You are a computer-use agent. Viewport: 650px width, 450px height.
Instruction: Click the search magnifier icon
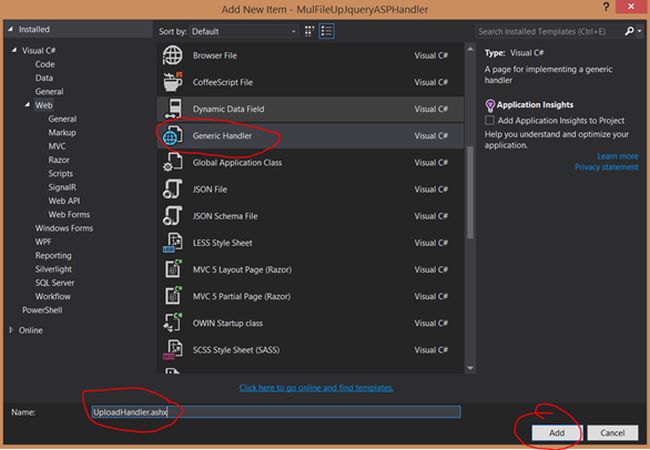pos(629,31)
